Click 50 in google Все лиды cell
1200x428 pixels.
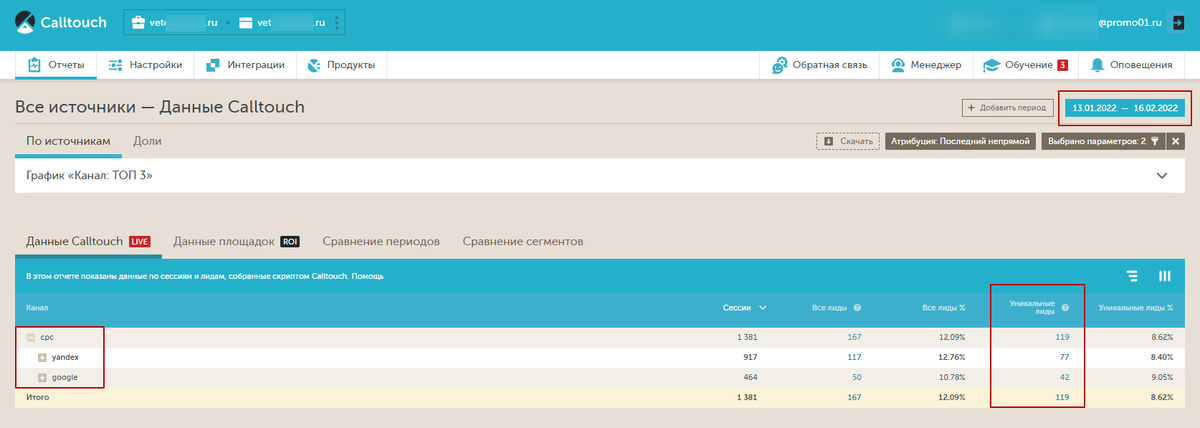click(x=856, y=377)
